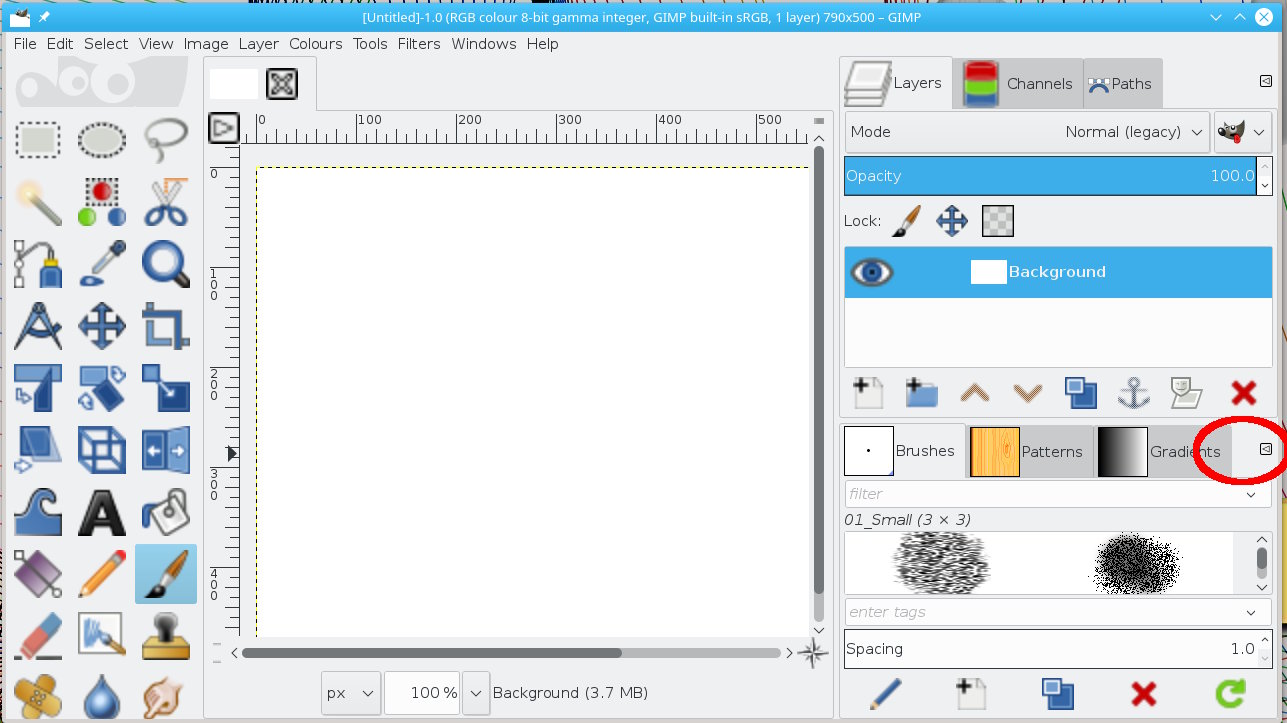The height and width of the screenshot is (723, 1287).
Task: Select the Scissors Select tool
Action: (166, 202)
